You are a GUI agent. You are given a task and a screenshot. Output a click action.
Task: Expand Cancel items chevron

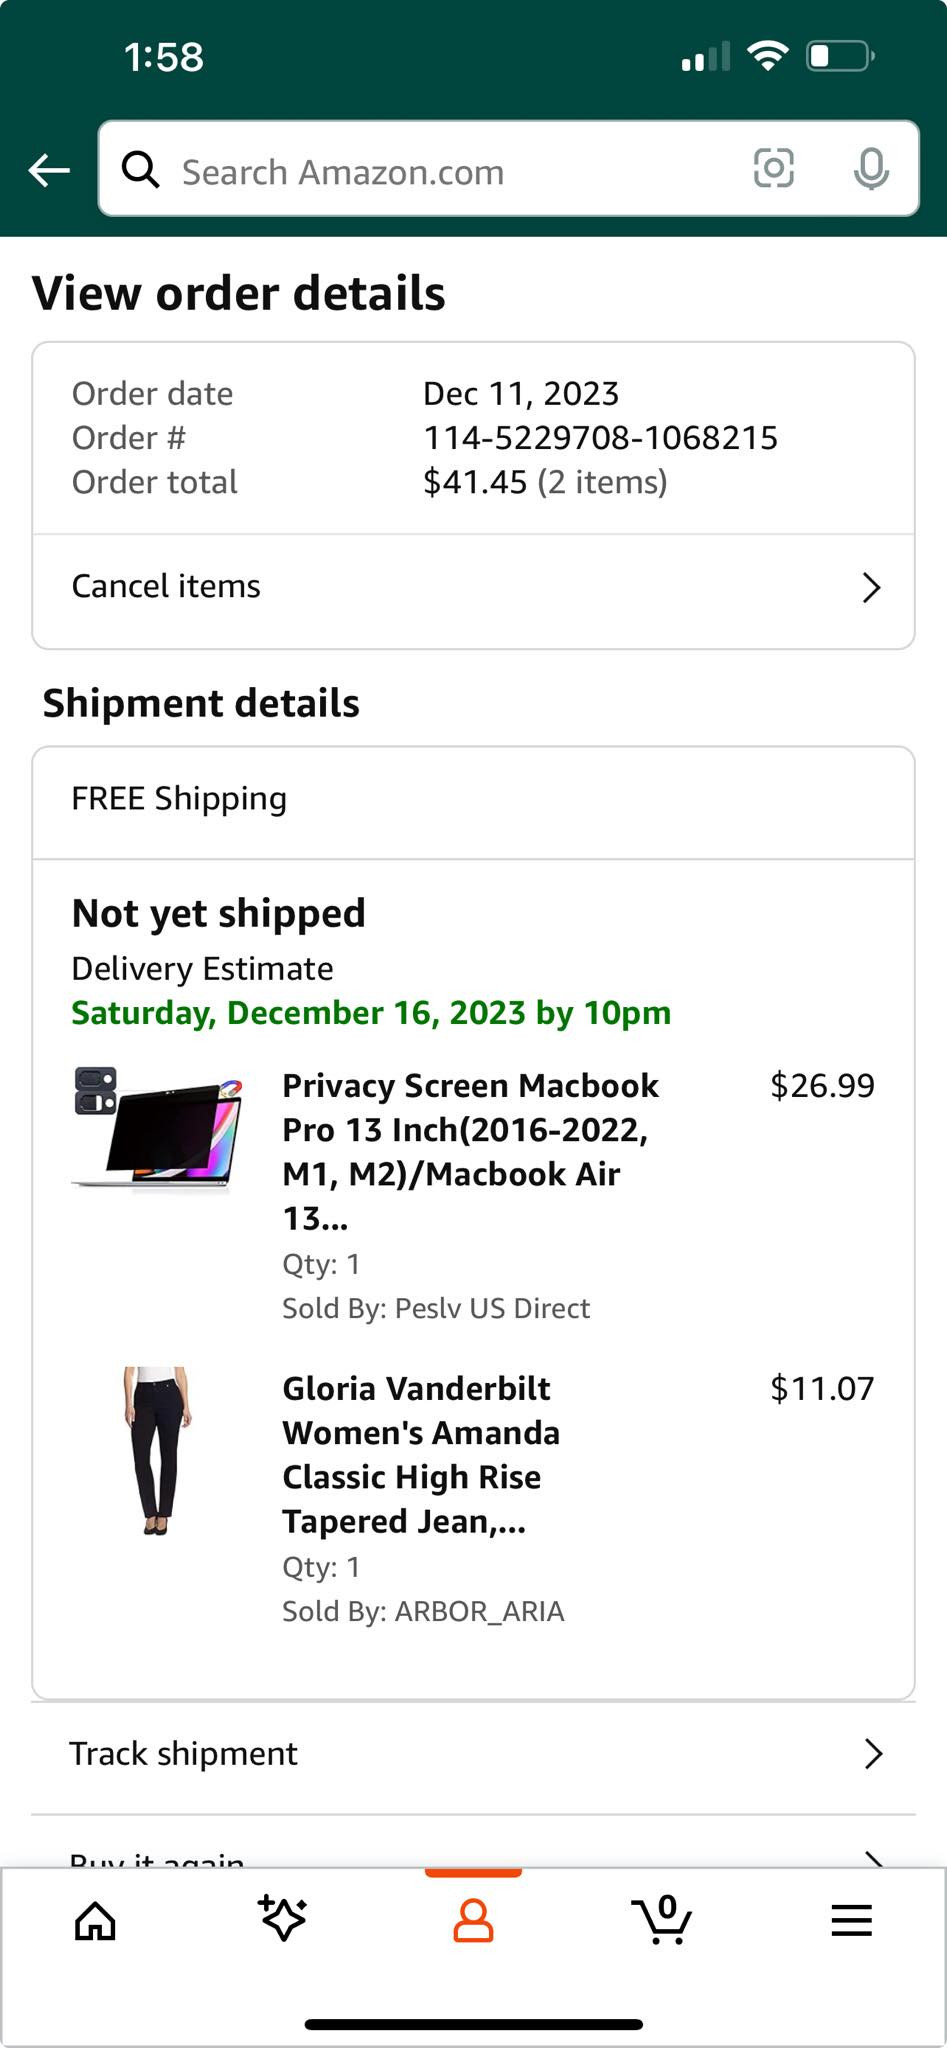click(871, 588)
